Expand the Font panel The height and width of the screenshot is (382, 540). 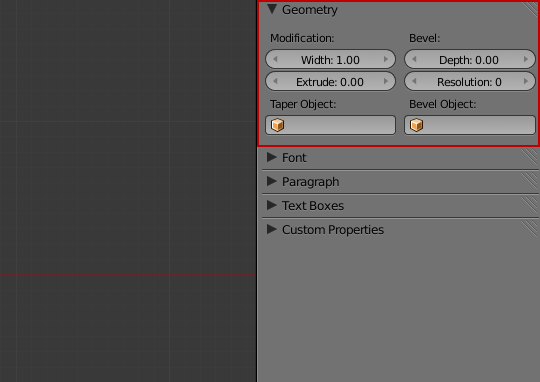pyautogui.click(x=272, y=157)
